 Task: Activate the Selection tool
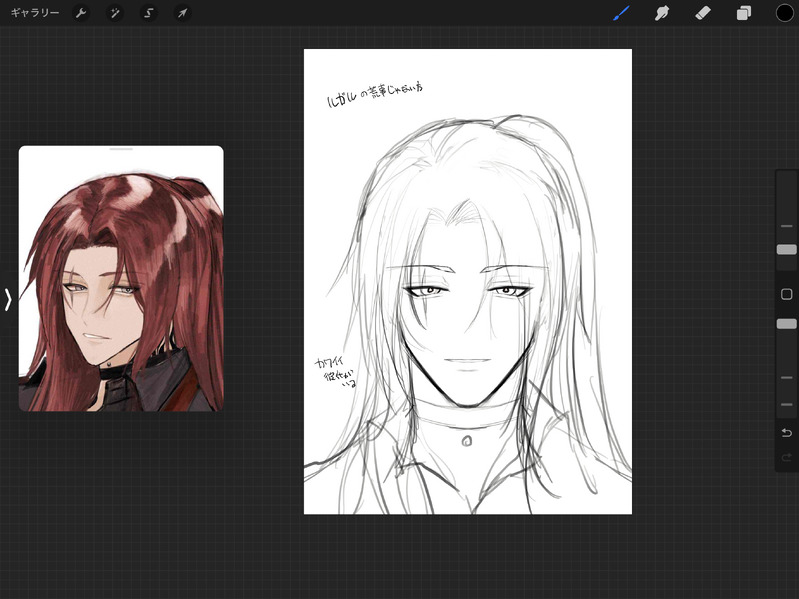(149, 13)
